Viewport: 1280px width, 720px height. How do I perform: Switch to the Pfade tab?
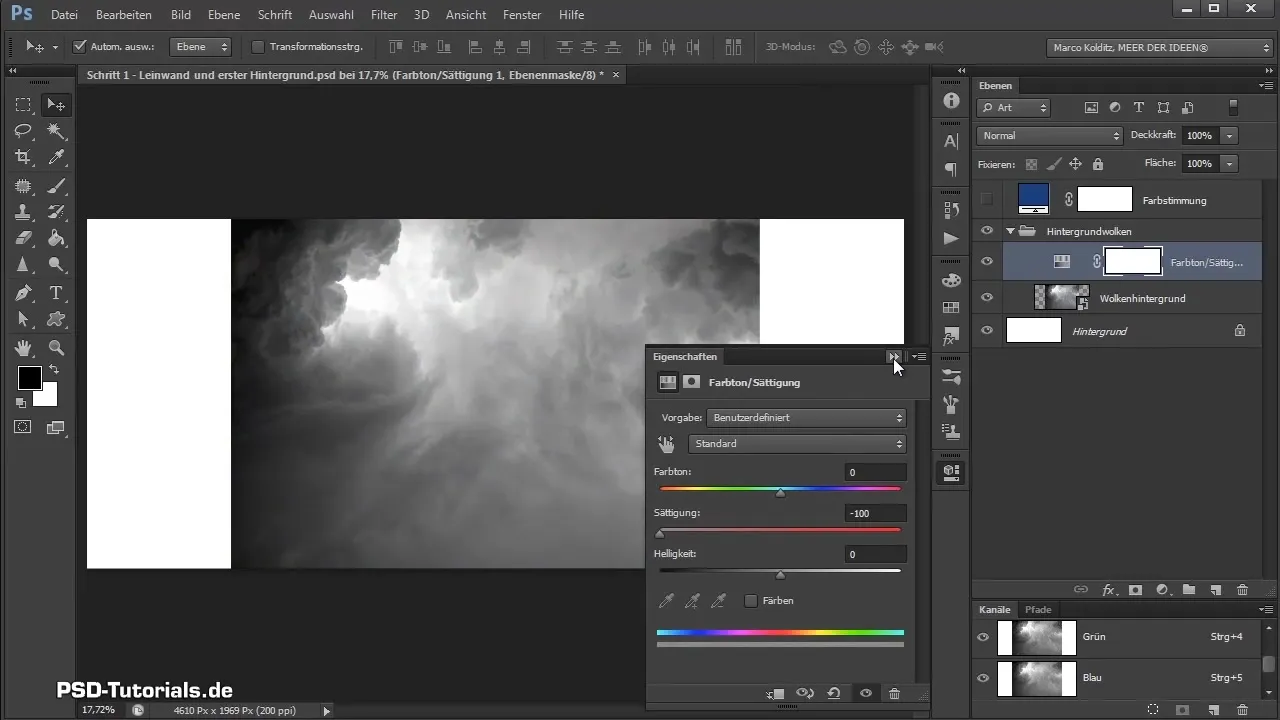1038,609
